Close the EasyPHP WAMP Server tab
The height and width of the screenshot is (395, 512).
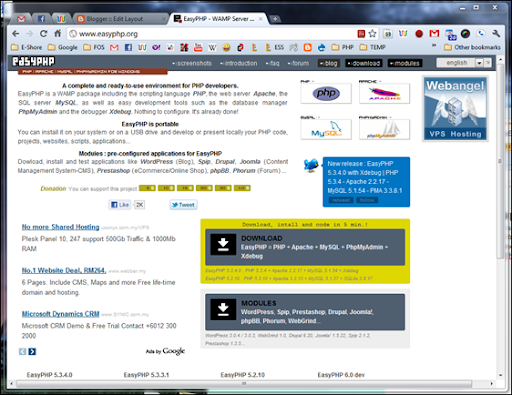[x=261, y=19]
